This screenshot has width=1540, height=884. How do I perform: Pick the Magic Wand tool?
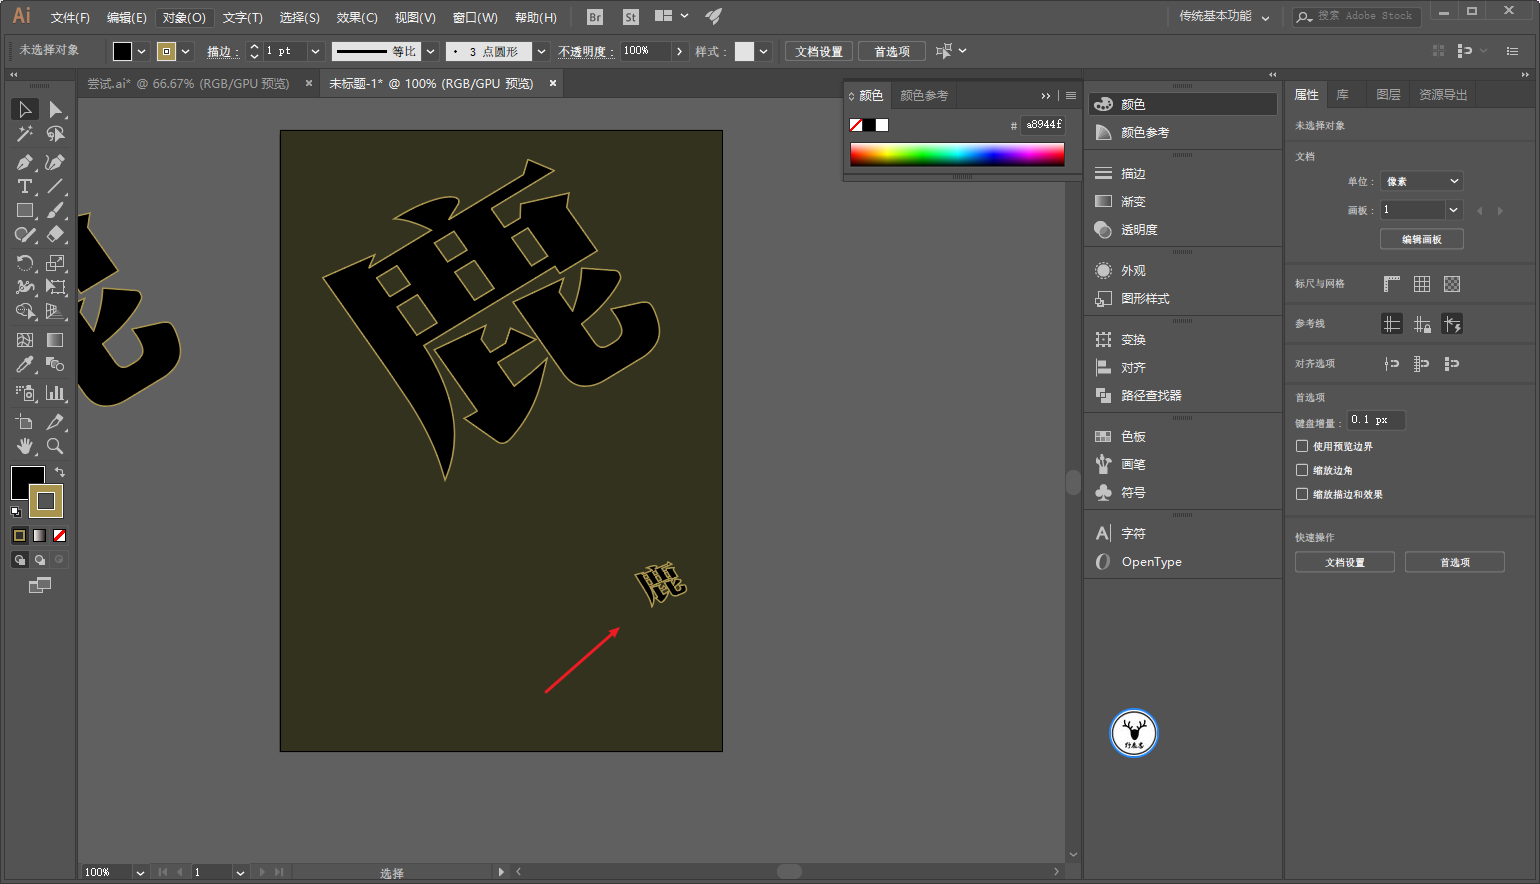click(25, 134)
